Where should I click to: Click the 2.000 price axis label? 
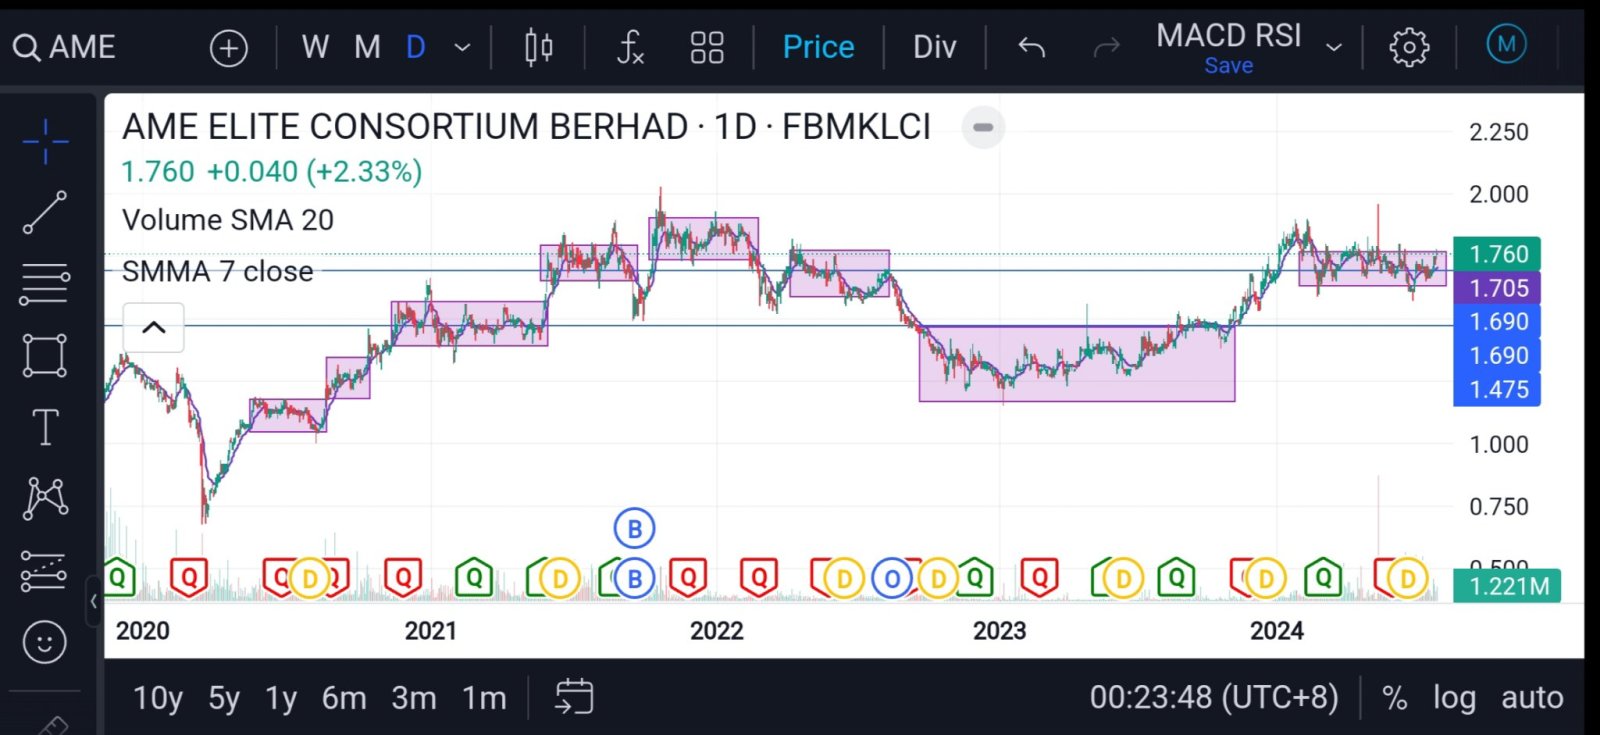coord(1498,194)
